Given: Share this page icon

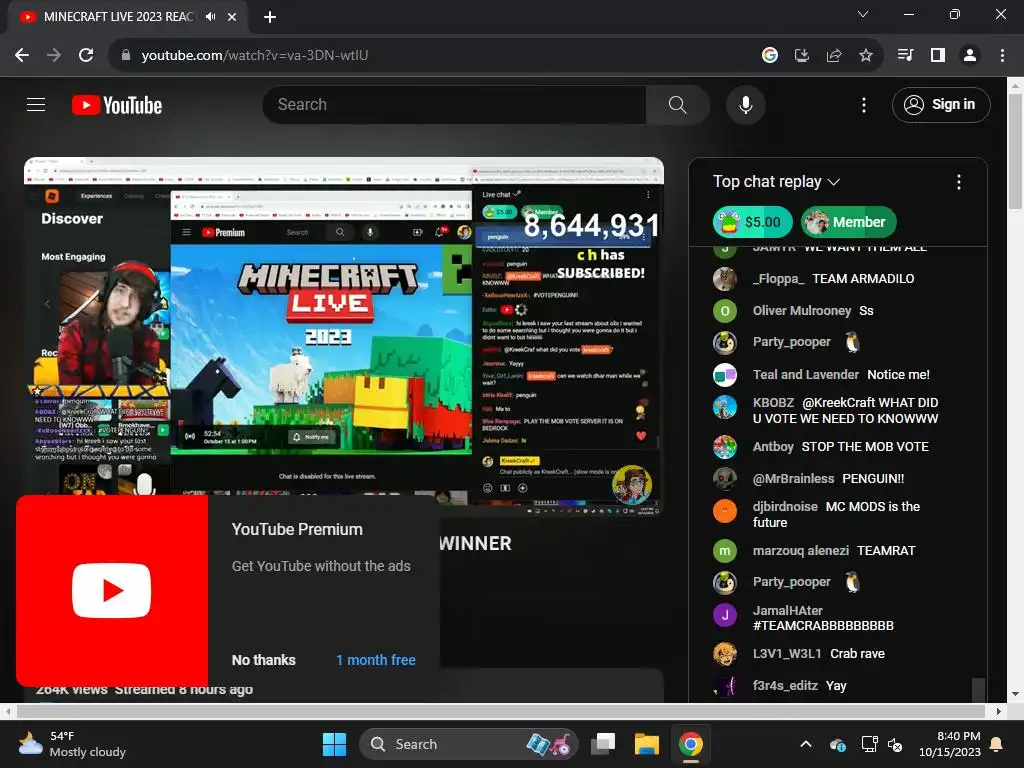Looking at the screenshot, I should pos(833,56).
